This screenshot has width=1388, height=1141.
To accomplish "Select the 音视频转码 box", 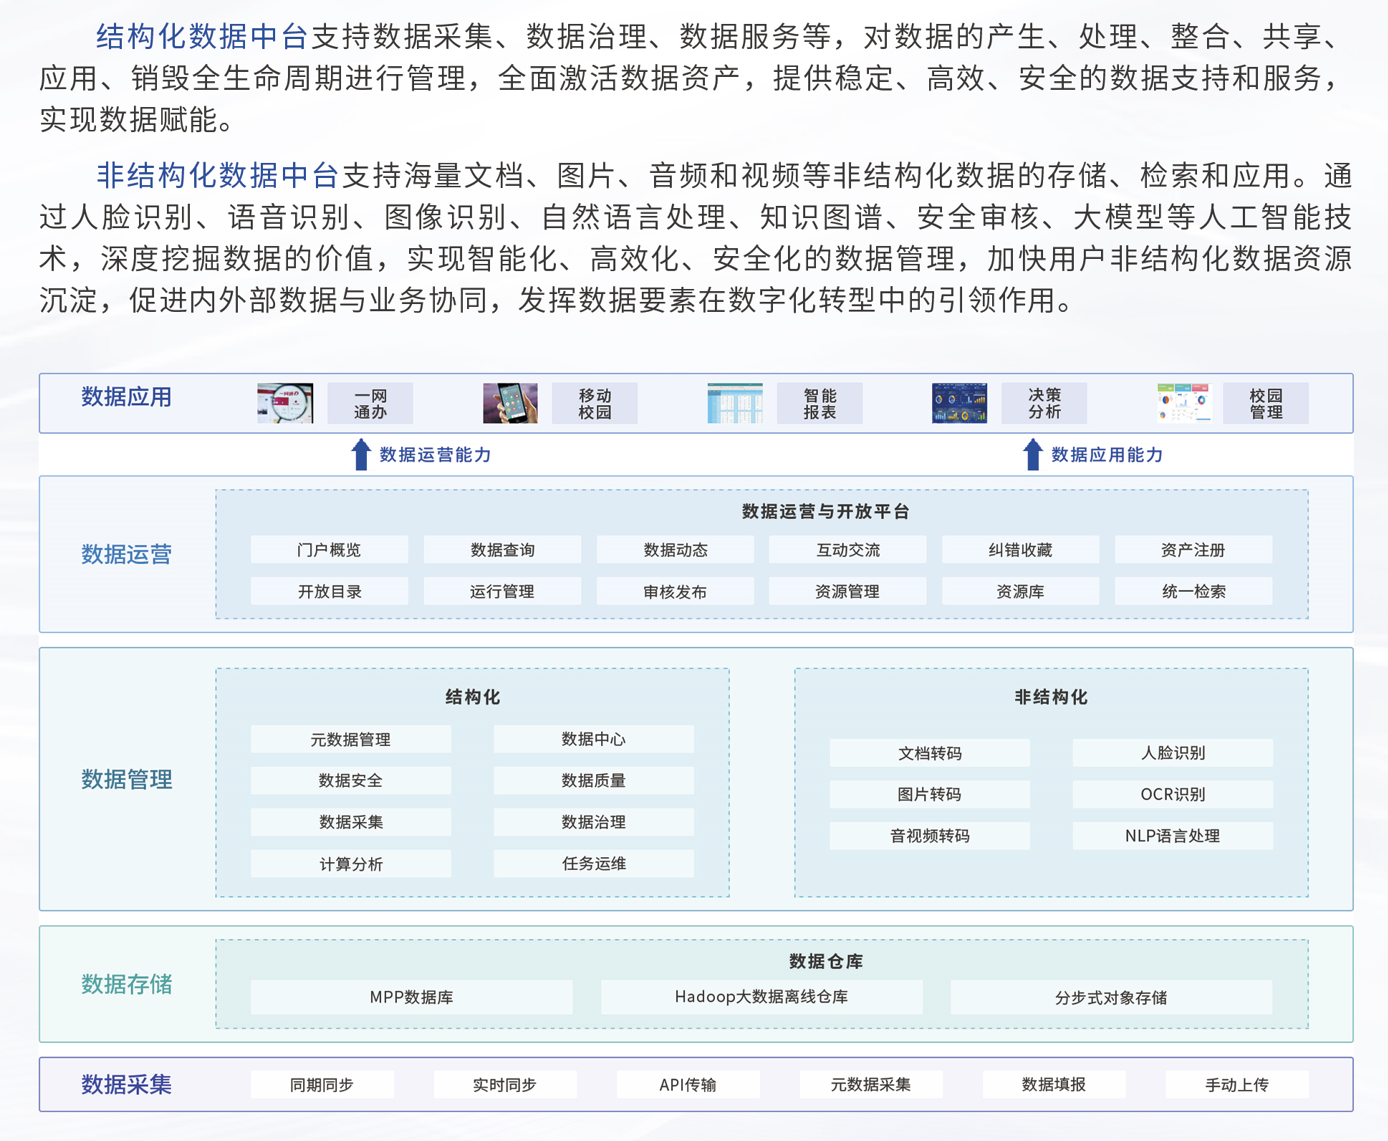I will [x=929, y=836].
